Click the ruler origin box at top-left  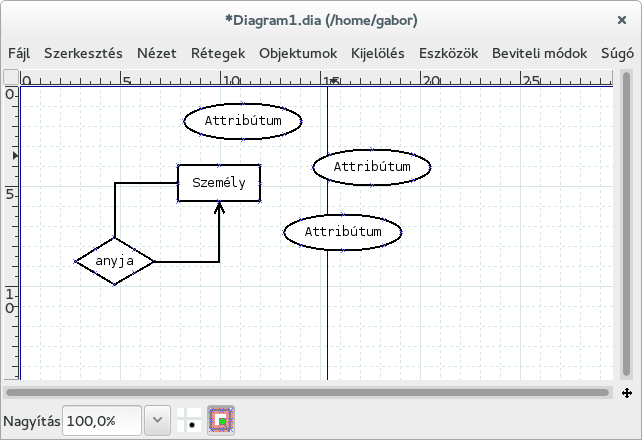point(10,78)
